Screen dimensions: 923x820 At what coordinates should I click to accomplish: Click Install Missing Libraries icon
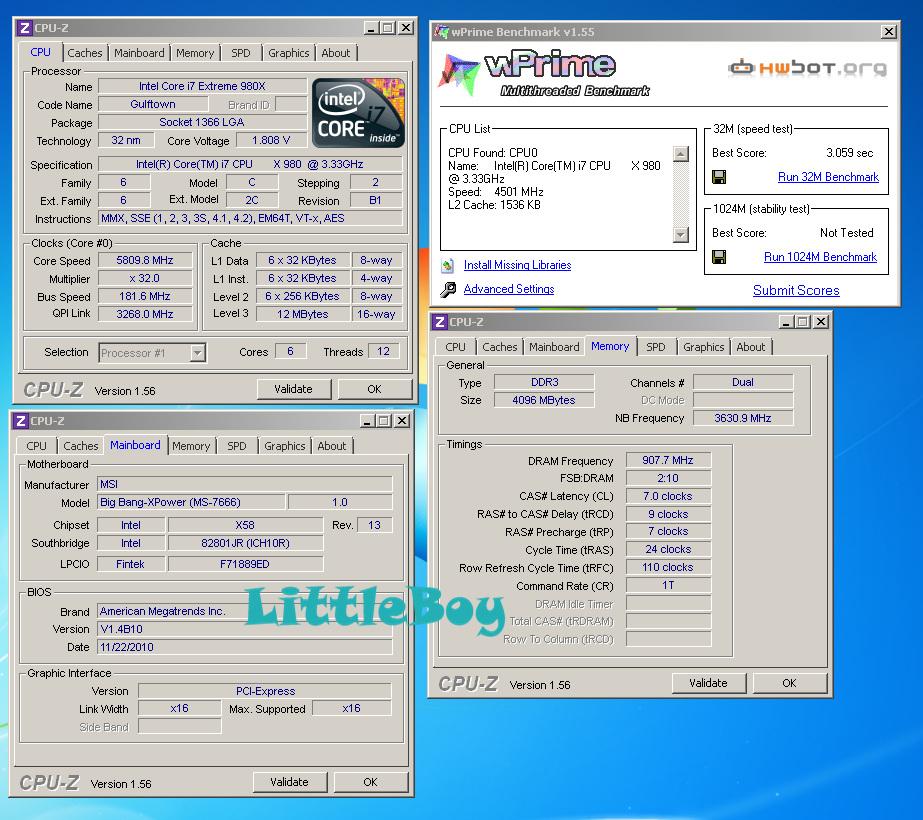(447, 265)
